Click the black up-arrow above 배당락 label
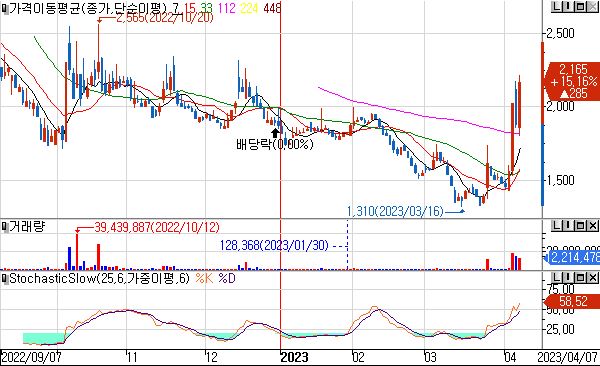Viewport: 600px width, 366px height. click(275, 133)
